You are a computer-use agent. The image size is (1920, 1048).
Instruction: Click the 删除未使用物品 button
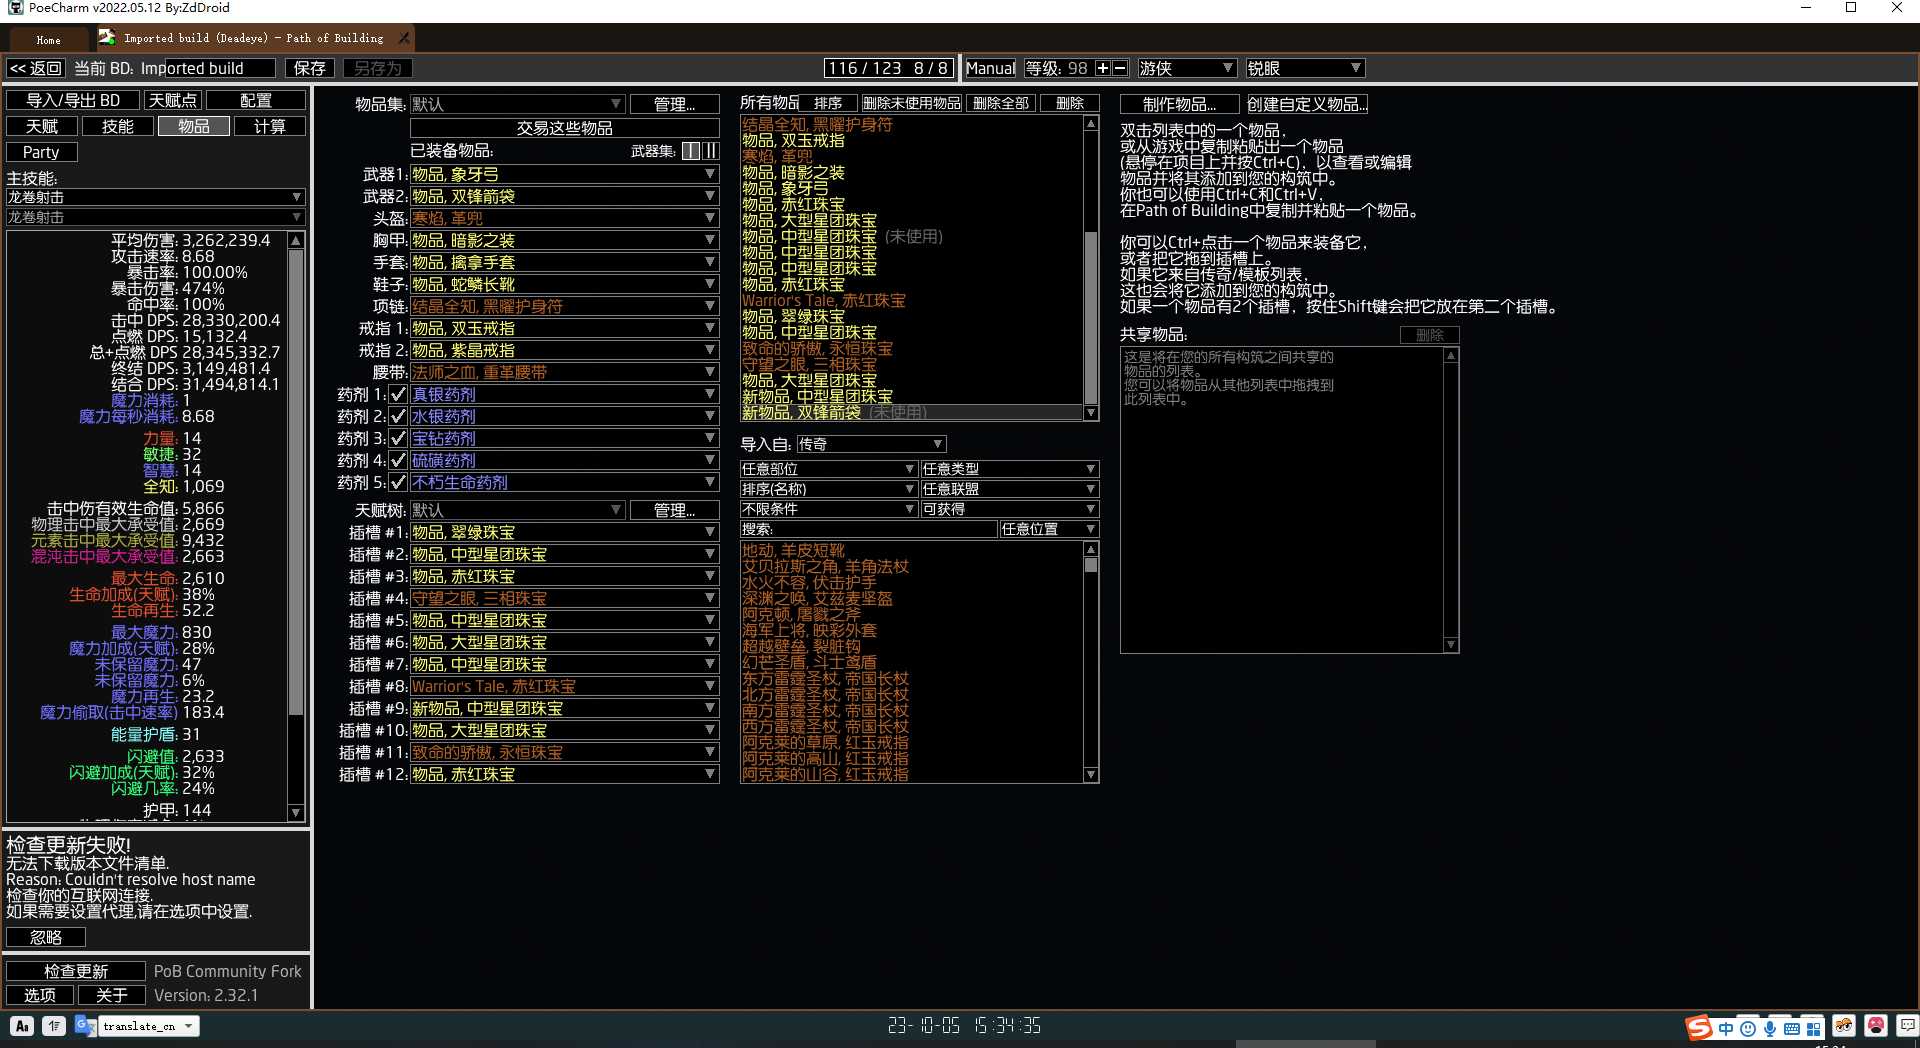[x=911, y=103]
